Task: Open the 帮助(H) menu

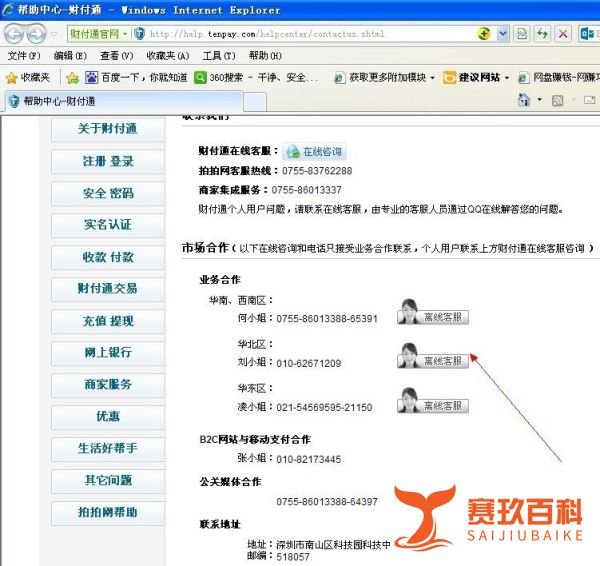Action: 265,56
